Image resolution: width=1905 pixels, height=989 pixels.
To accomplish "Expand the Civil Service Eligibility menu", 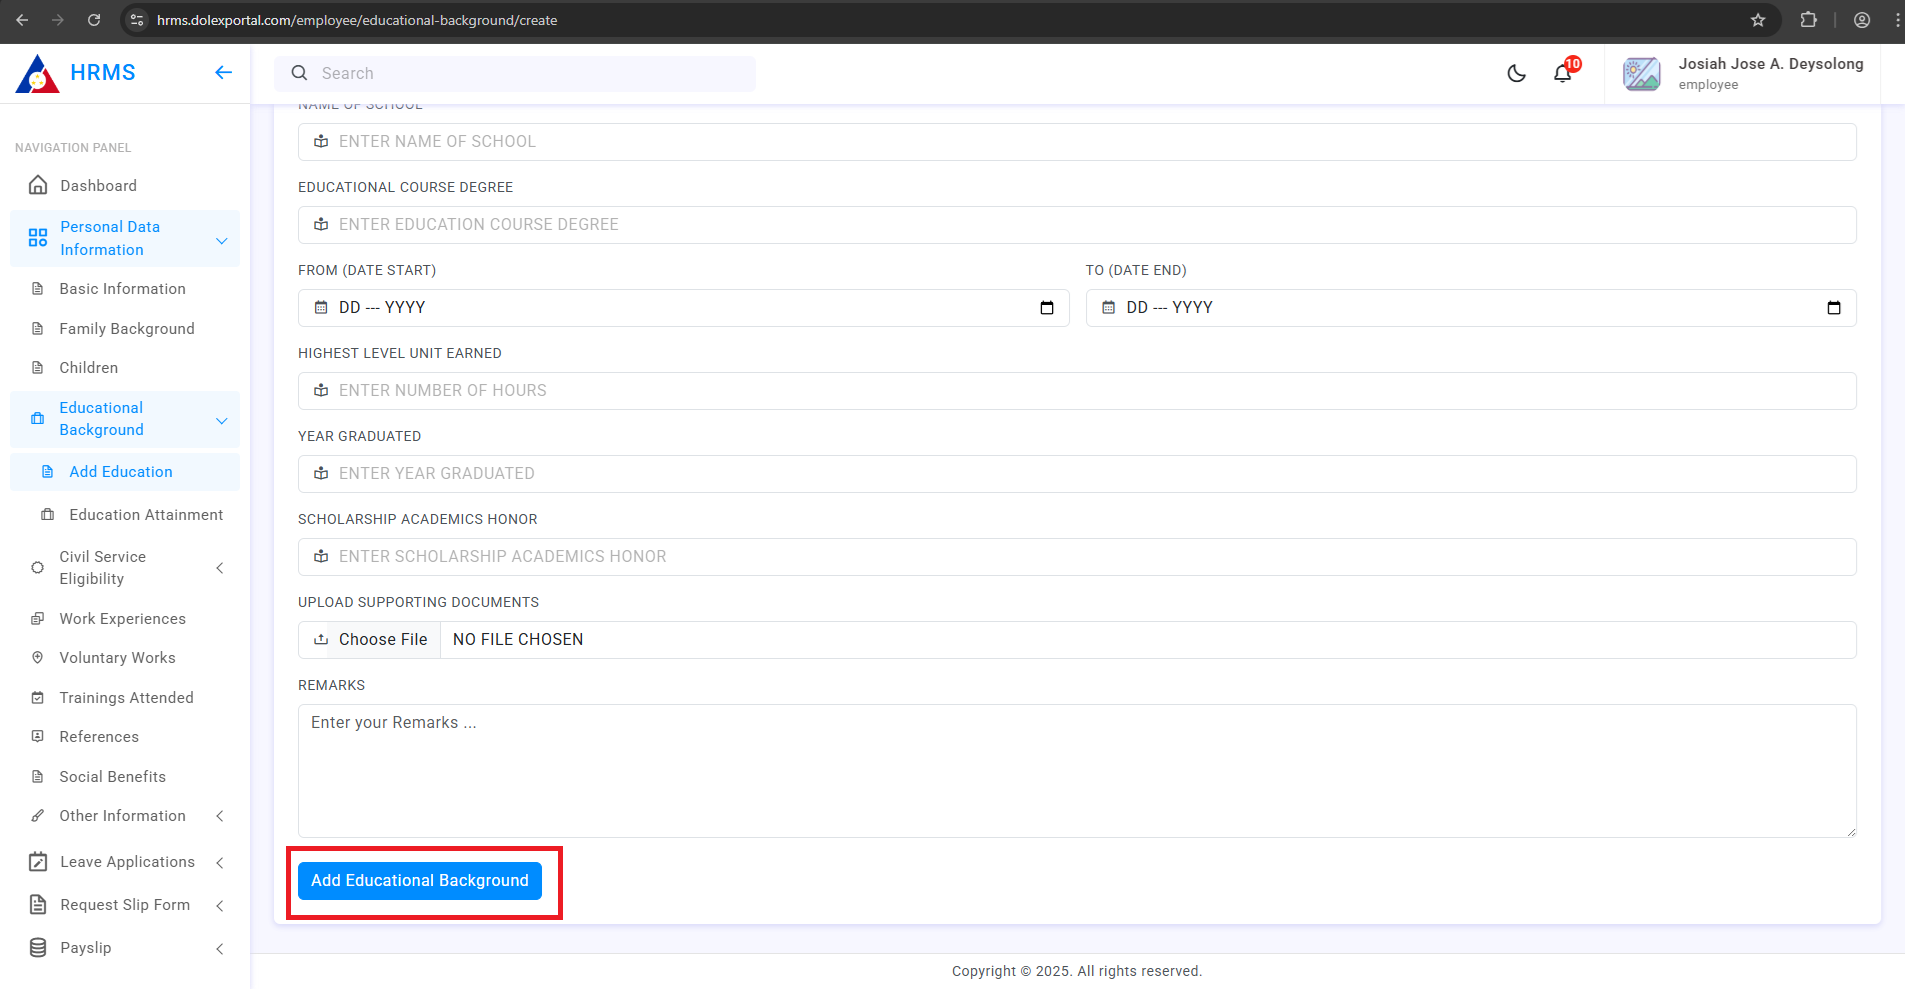I will (x=220, y=568).
